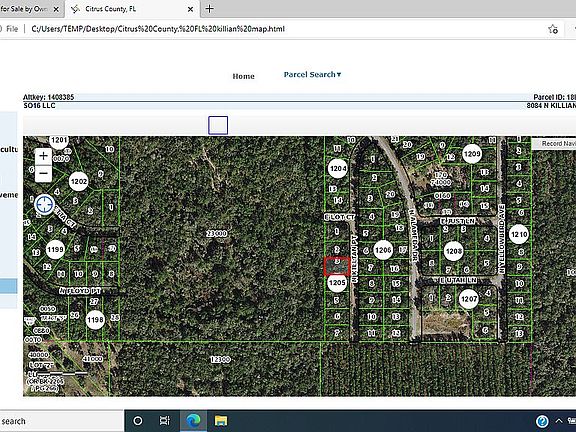Viewport: 576px width, 432px height.
Task: Open File Explorer from the taskbar
Action: (221, 421)
